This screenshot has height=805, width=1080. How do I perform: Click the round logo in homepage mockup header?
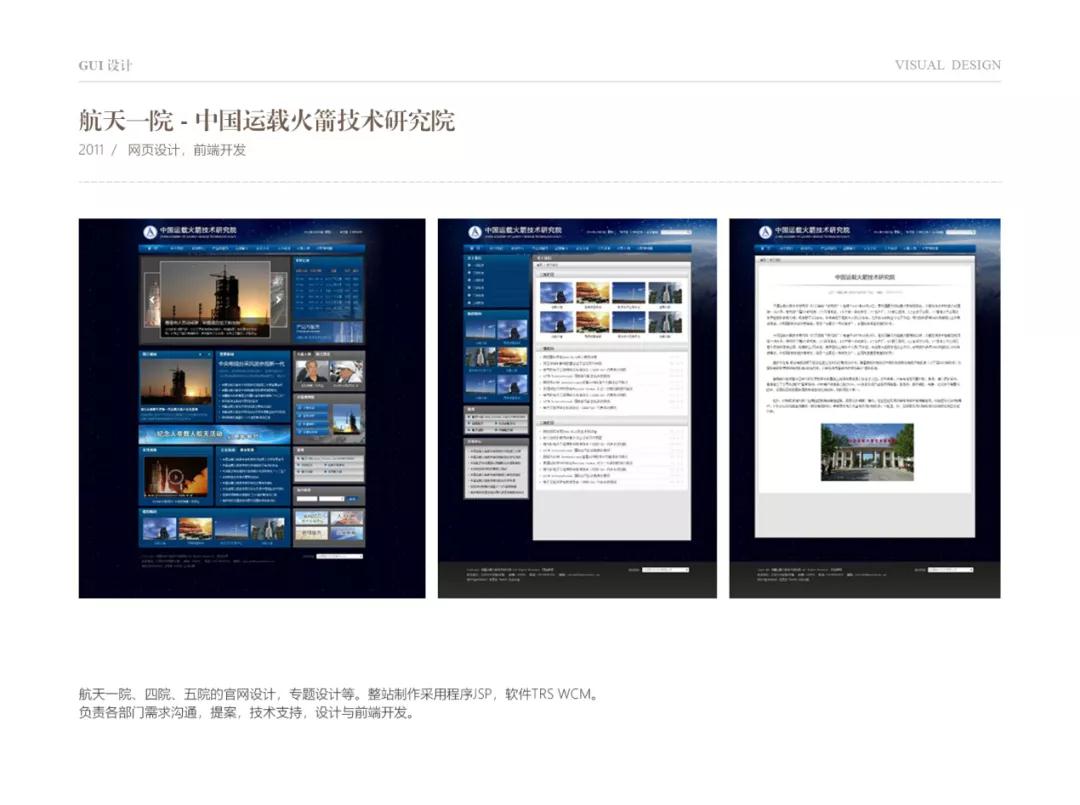[150, 232]
